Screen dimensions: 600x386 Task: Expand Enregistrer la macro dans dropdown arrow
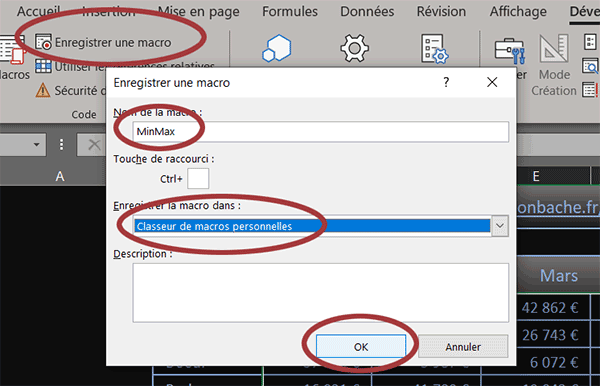pyautogui.click(x=500, y=226)
